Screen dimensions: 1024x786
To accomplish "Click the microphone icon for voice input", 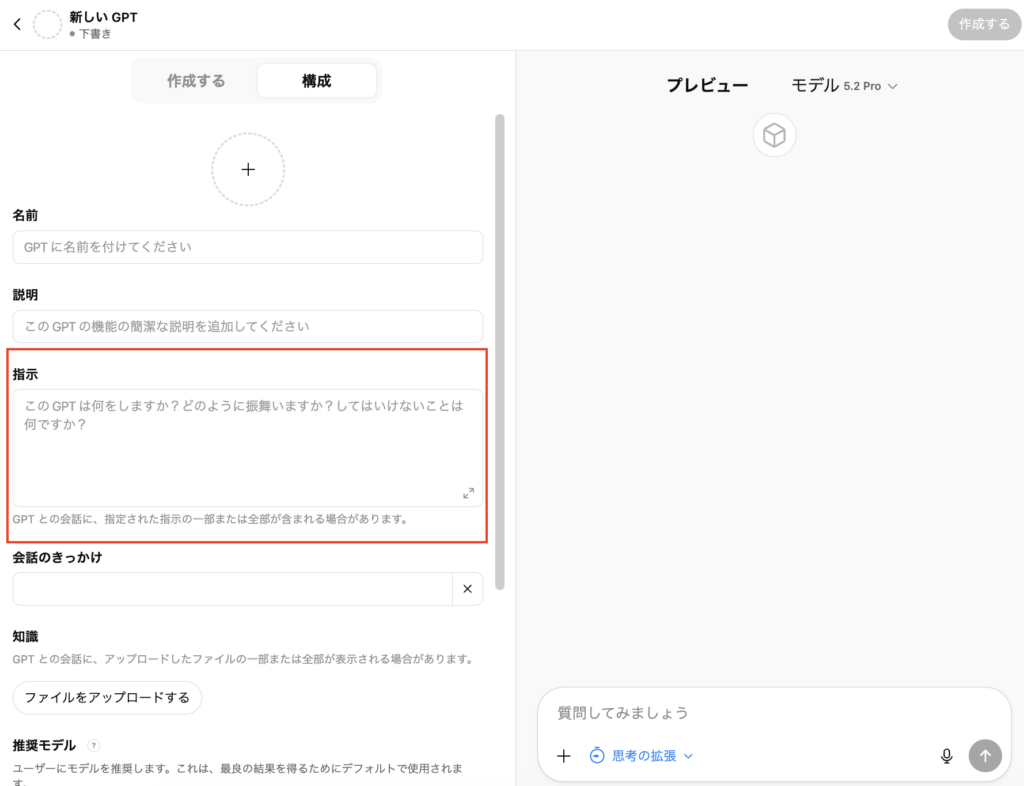I will [x=946, y=756].
